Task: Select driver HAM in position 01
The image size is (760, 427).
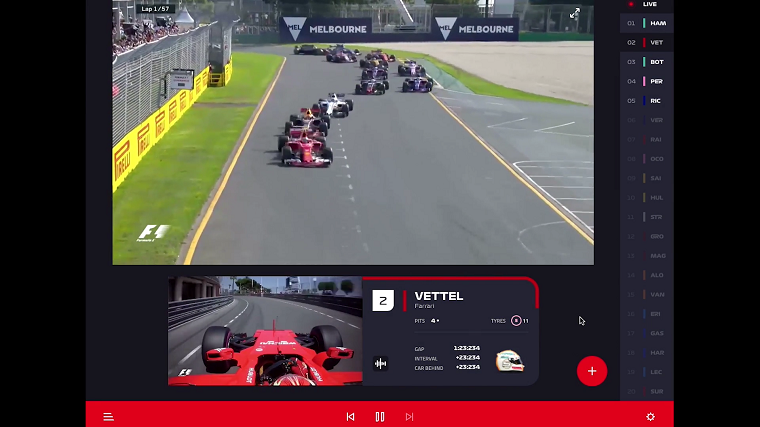Action: (x=647, y=23)
